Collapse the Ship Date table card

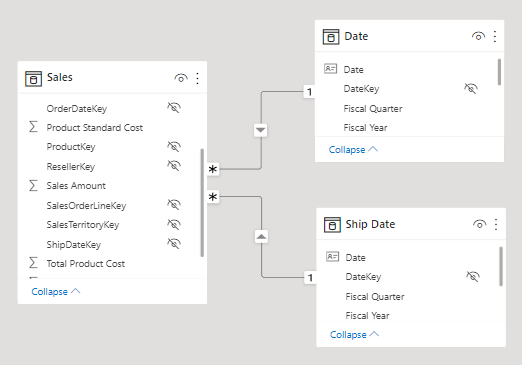(355, 334)
